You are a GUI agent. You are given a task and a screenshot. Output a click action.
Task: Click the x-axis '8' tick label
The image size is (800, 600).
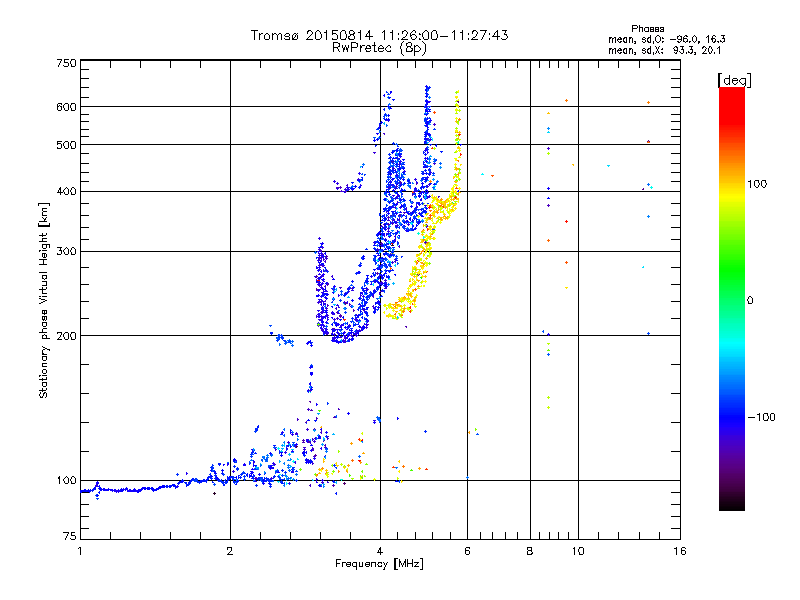click(x=530, y=551)
